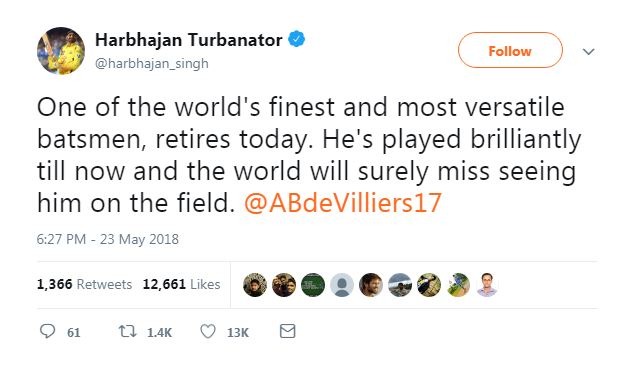Like the tweet with heart icon
633x366 pixels.
coord(208,332)
